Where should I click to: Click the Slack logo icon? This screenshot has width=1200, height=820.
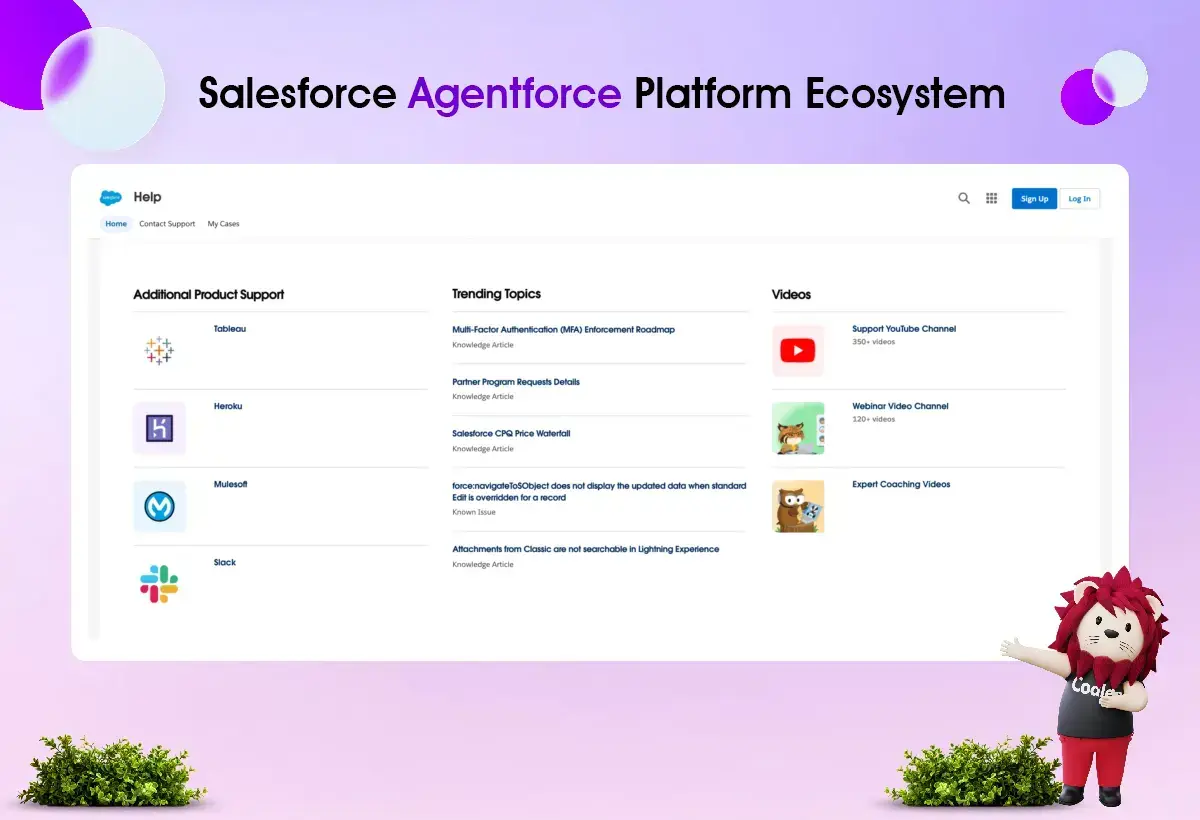pos(159,584)
